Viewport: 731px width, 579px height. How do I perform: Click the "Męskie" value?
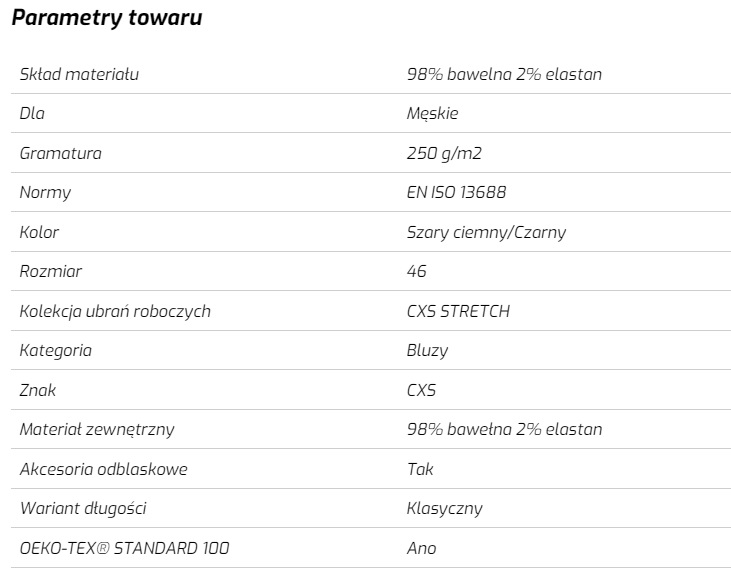tap(432, 114)
